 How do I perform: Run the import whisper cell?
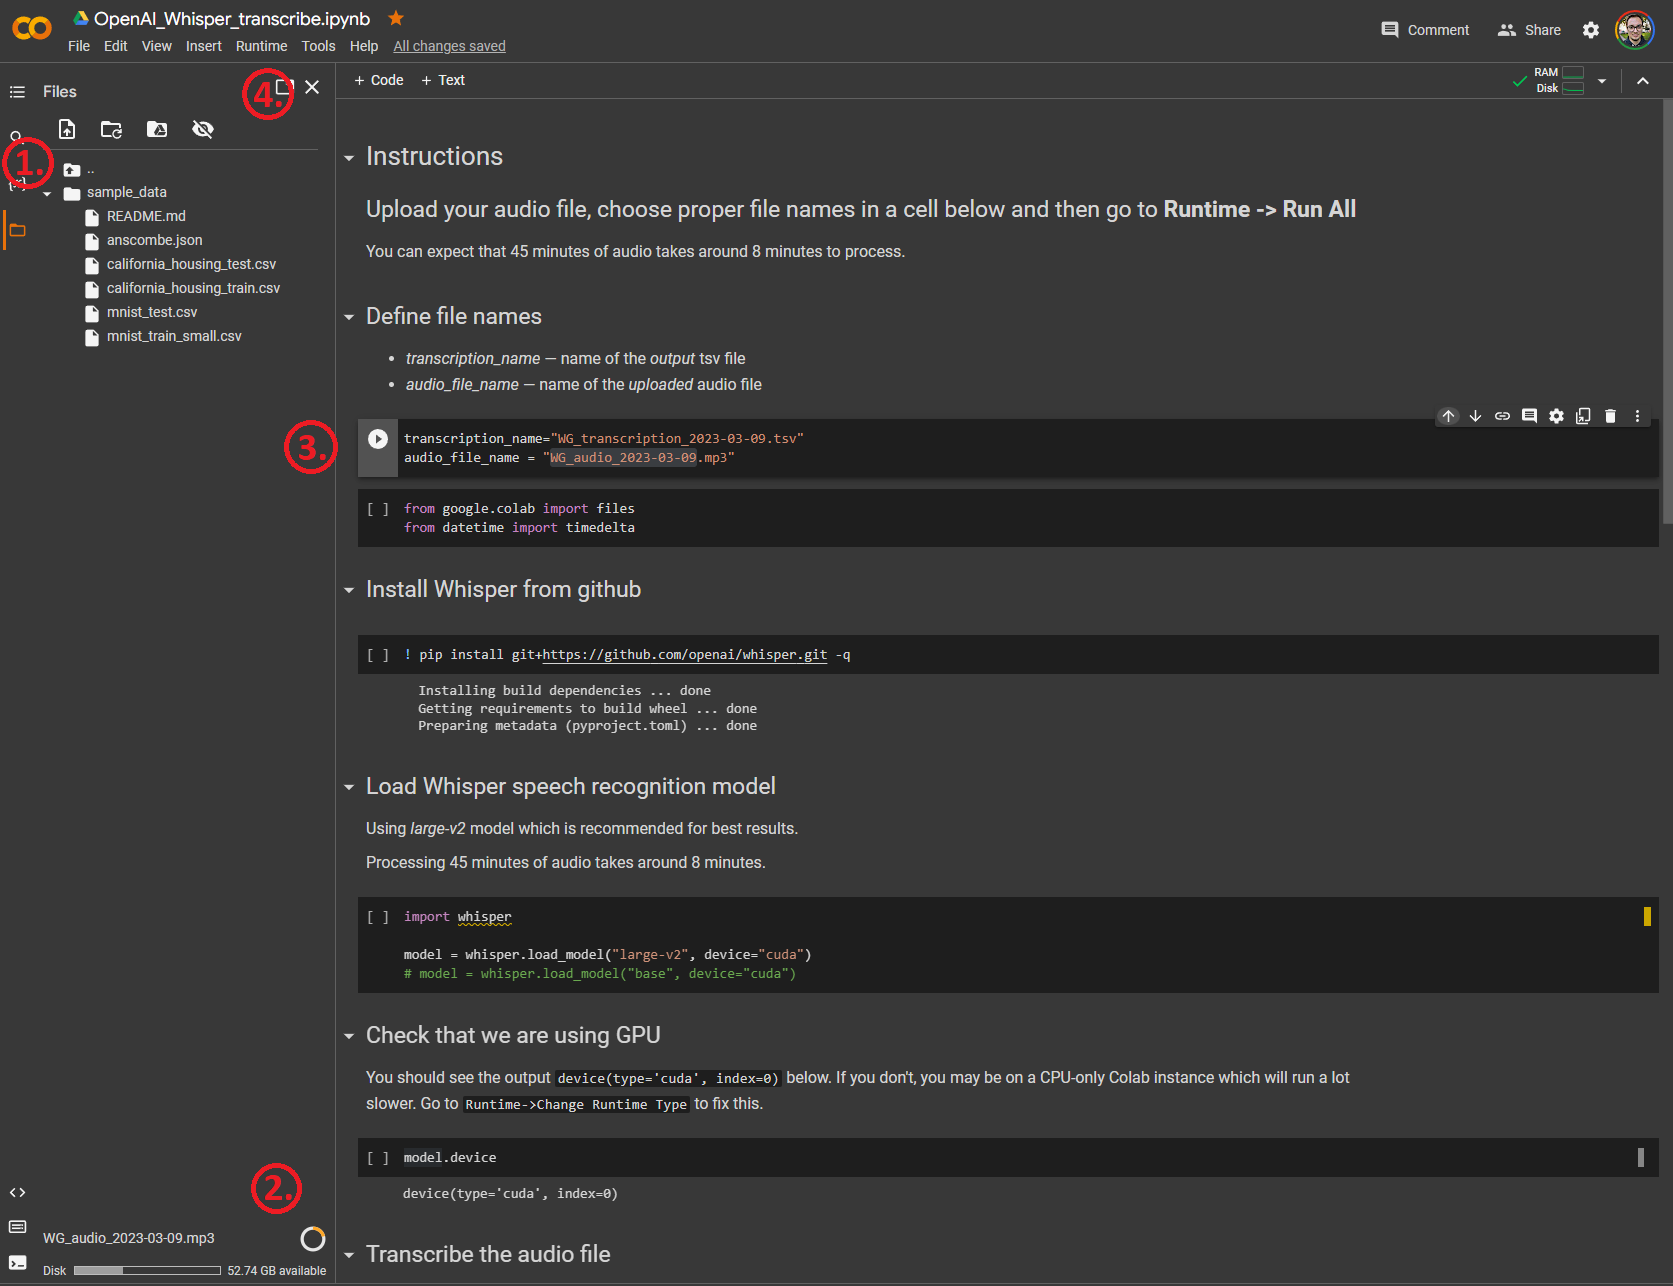point(378,917)
